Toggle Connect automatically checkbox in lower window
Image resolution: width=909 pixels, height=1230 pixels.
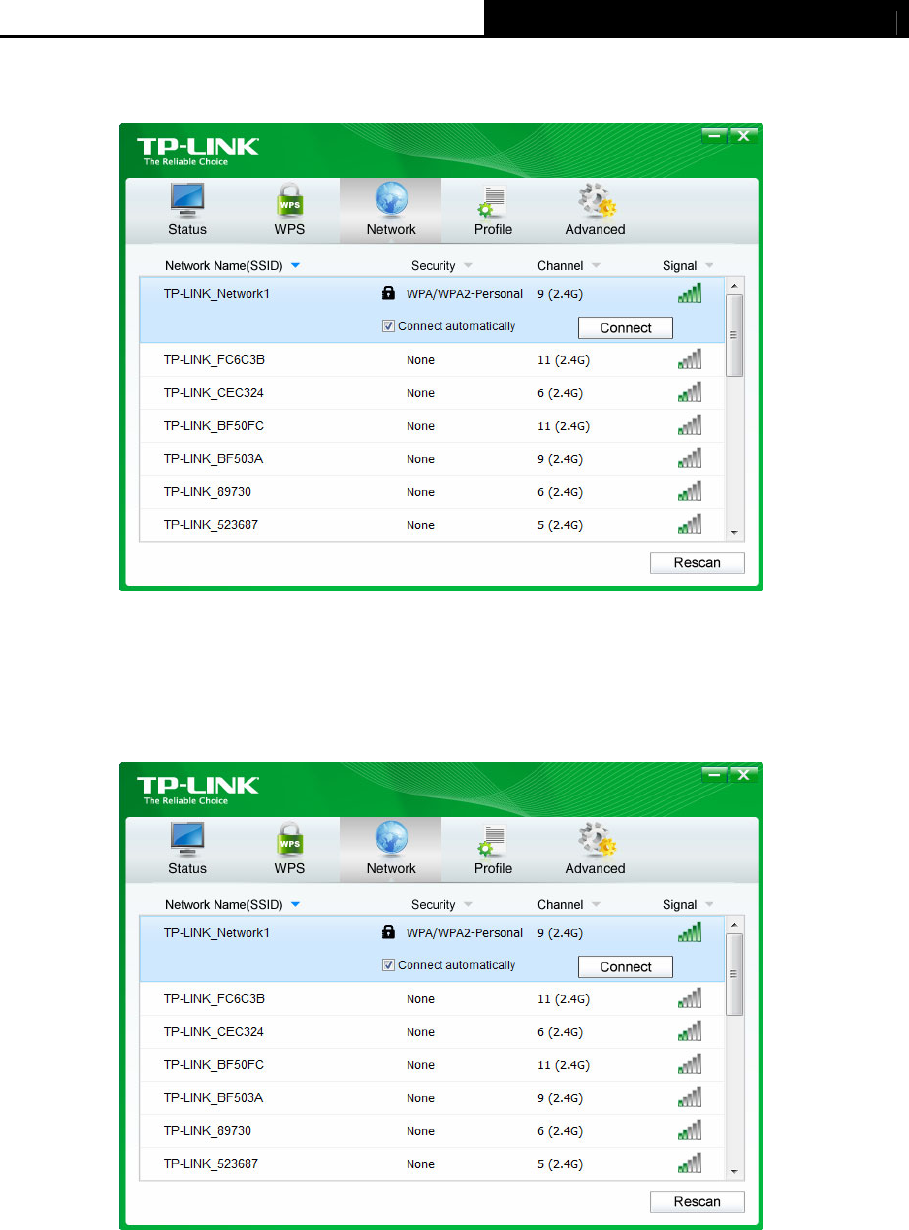389,965
